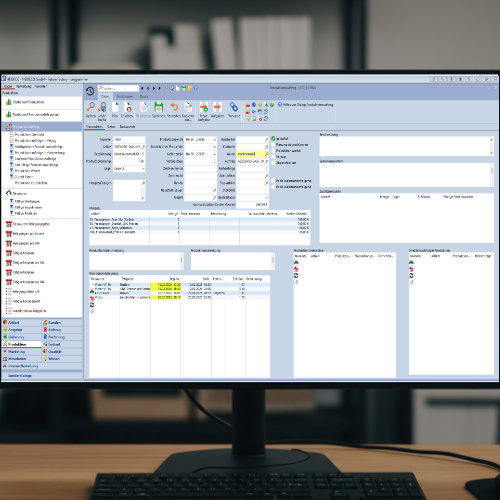Save the record with green Speichern disk
Image resolution: width=500 pixels, height=500 pixels.
tap(159, 107)
